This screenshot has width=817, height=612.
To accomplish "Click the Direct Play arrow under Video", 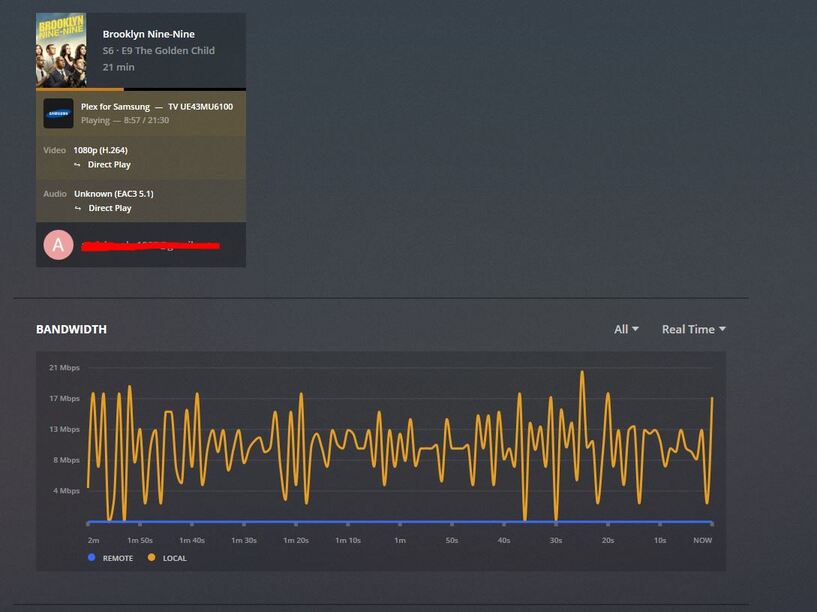I will (x=77, y=165).
